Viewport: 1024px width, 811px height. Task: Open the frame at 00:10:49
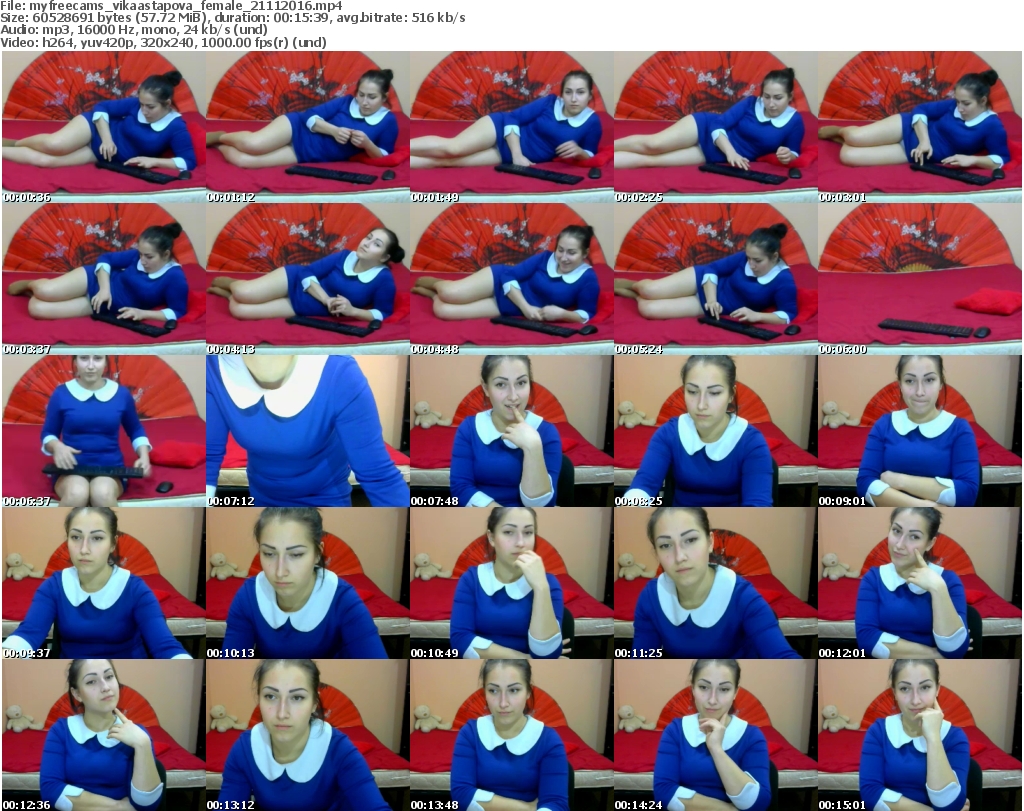(x=511, y=583)
